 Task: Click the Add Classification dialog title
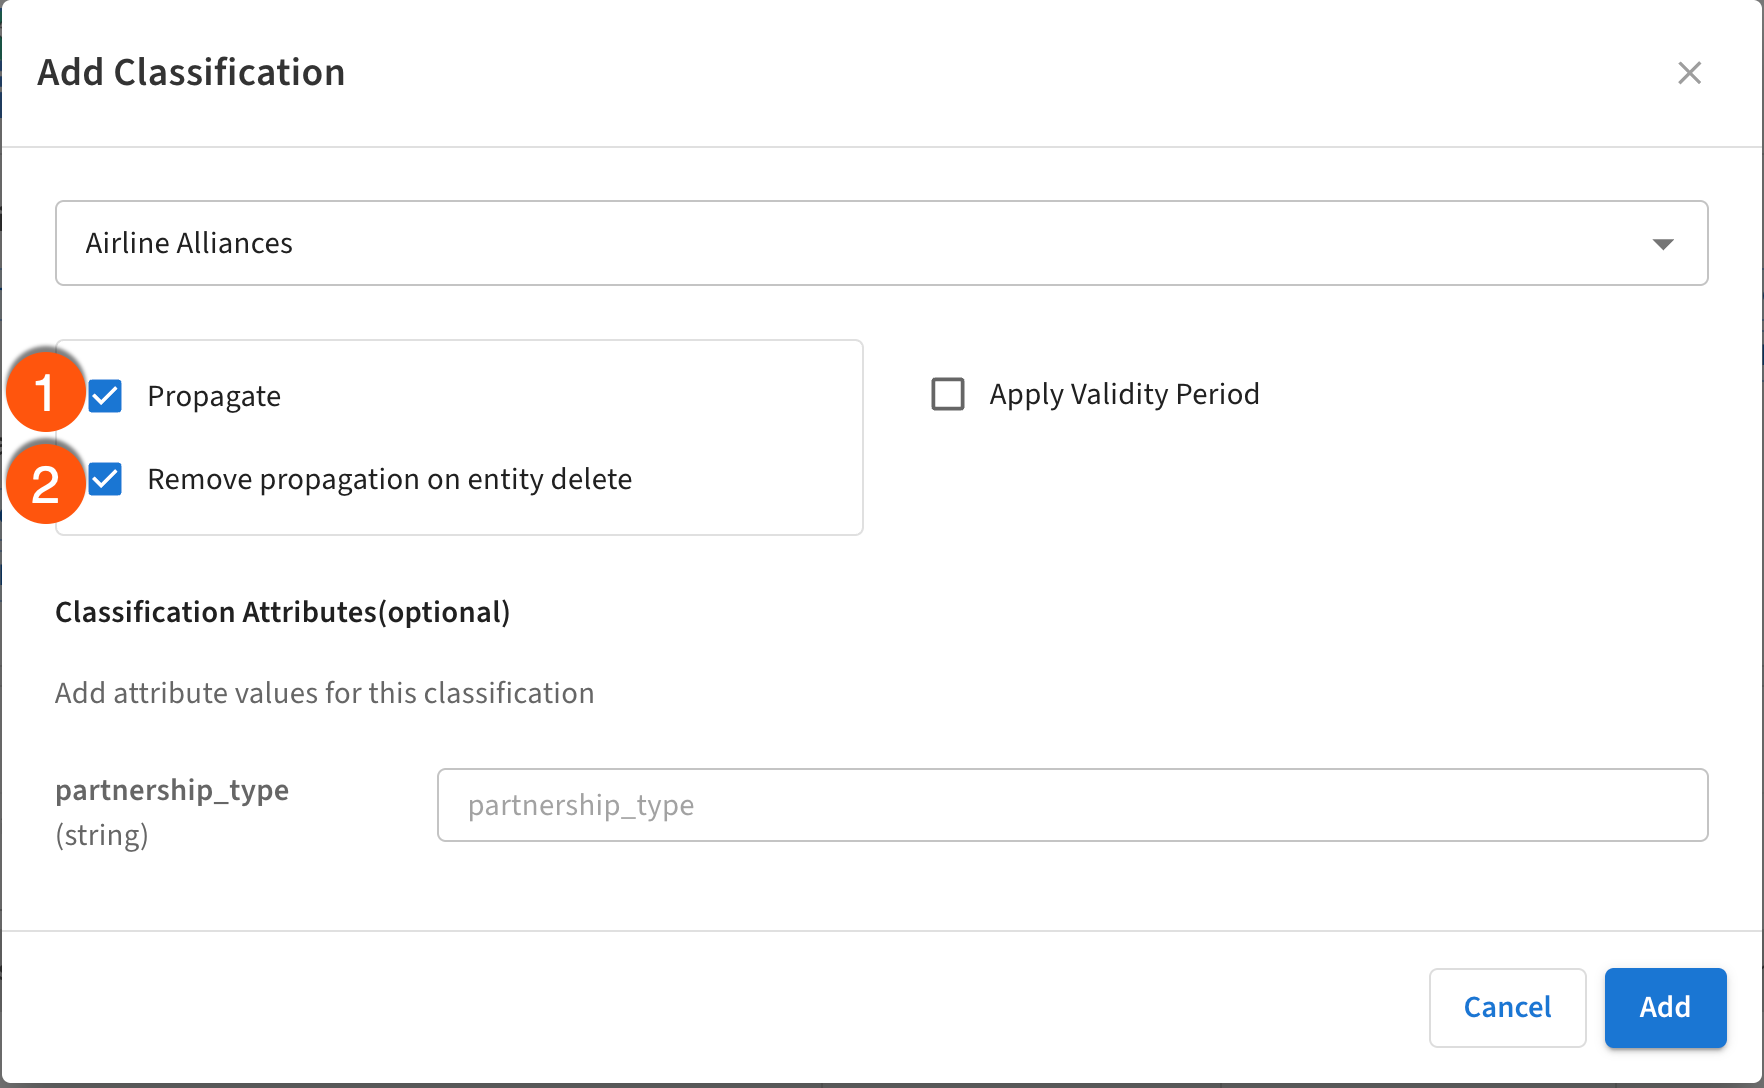point(191,73)
